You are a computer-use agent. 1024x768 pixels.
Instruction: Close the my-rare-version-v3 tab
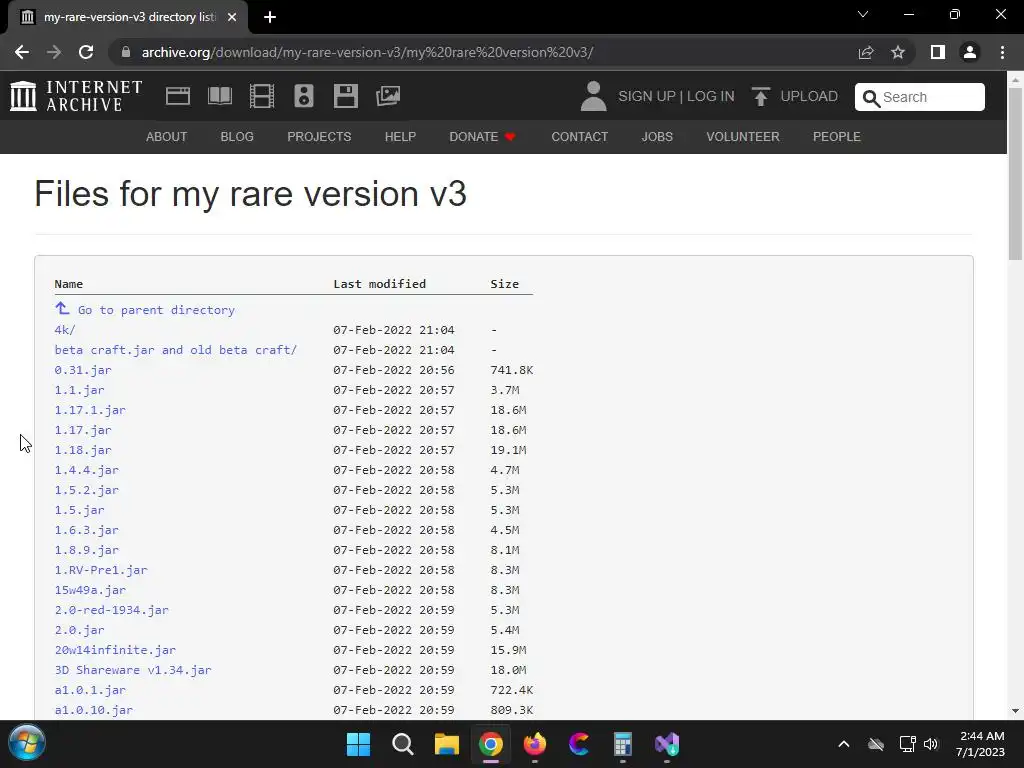[232, 17]
